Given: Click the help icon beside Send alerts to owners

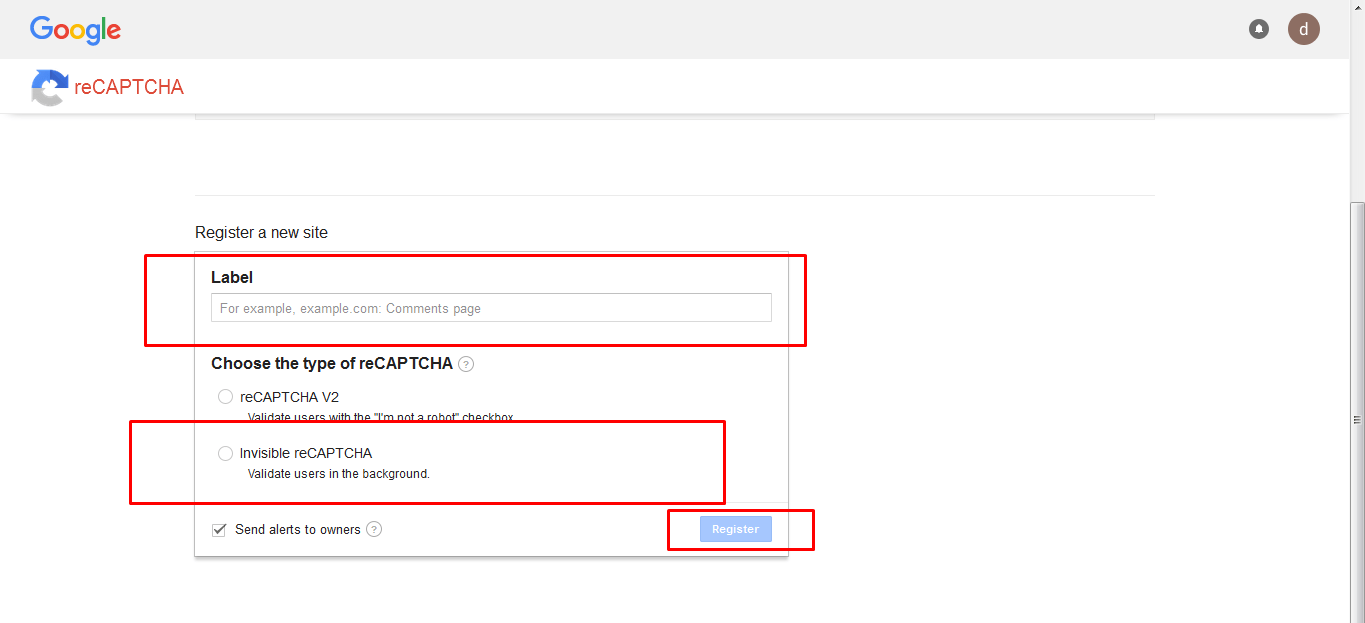Looking at the screenshot, I should pyautogui.click(x=373, y=529).
